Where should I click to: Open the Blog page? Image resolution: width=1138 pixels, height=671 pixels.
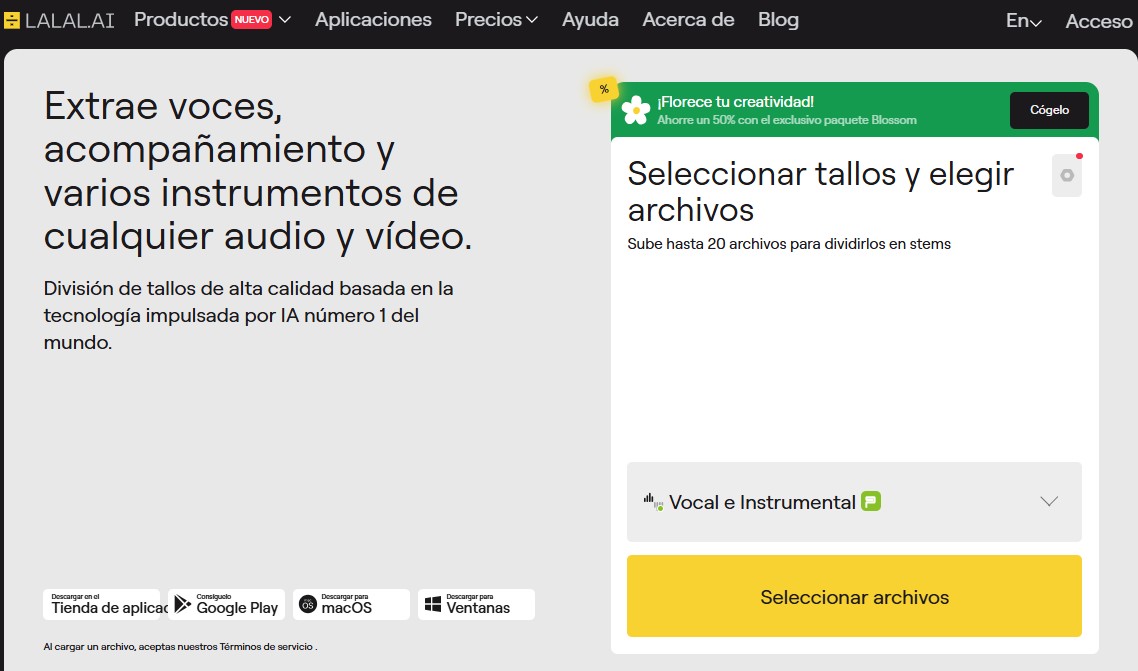[778, 20]
